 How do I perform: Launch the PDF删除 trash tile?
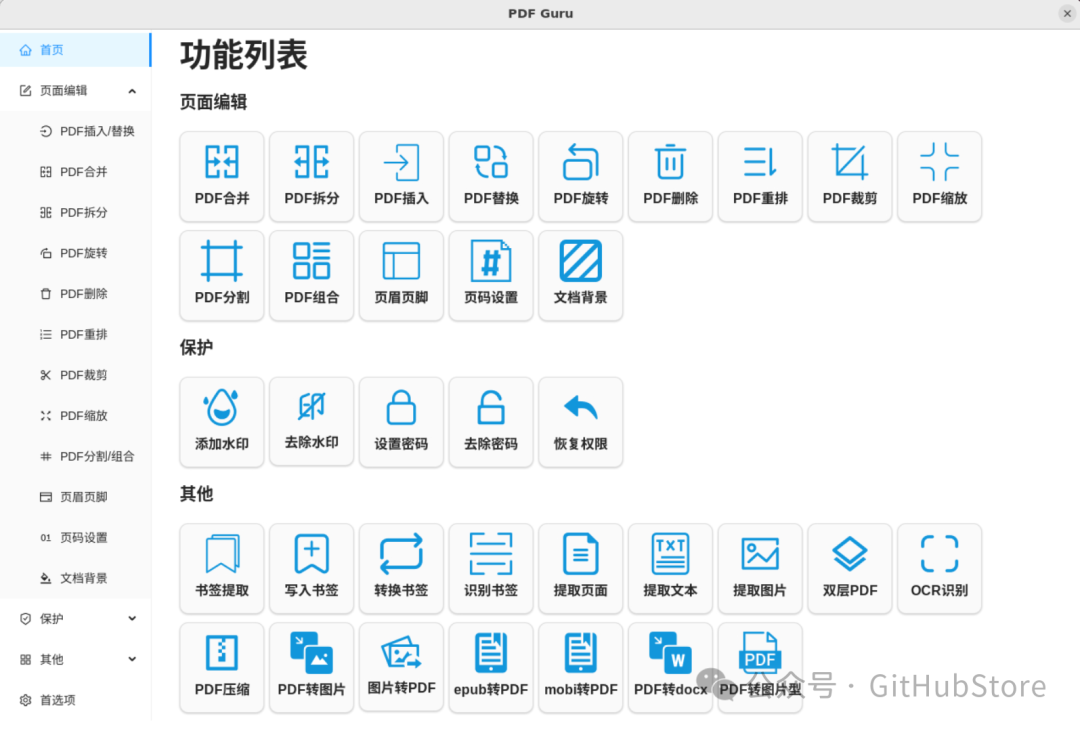click(670, 176)
